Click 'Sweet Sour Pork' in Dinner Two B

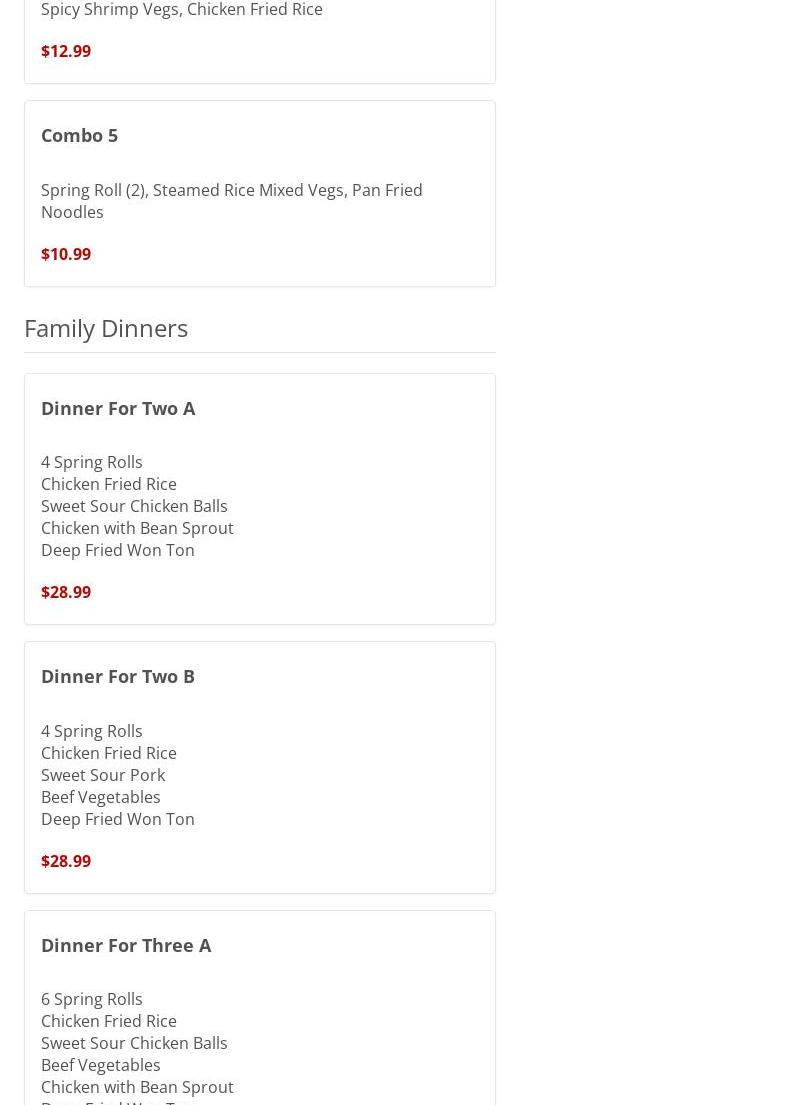[x=103, y=775]
